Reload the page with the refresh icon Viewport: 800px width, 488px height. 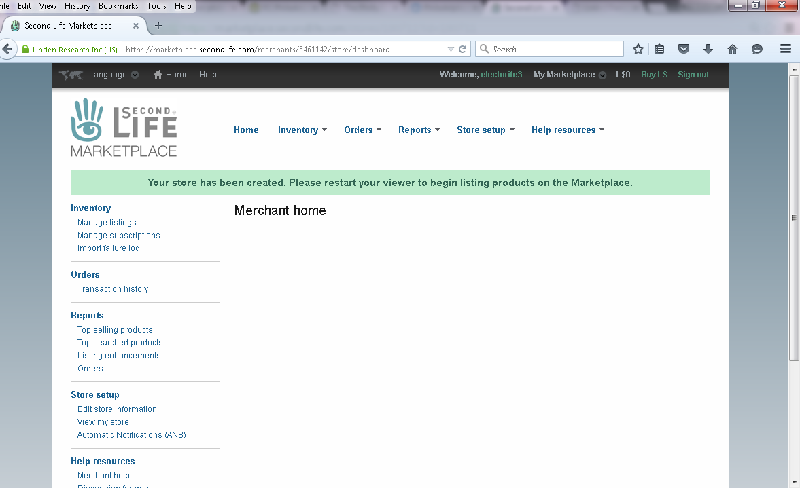coord(462,49)
